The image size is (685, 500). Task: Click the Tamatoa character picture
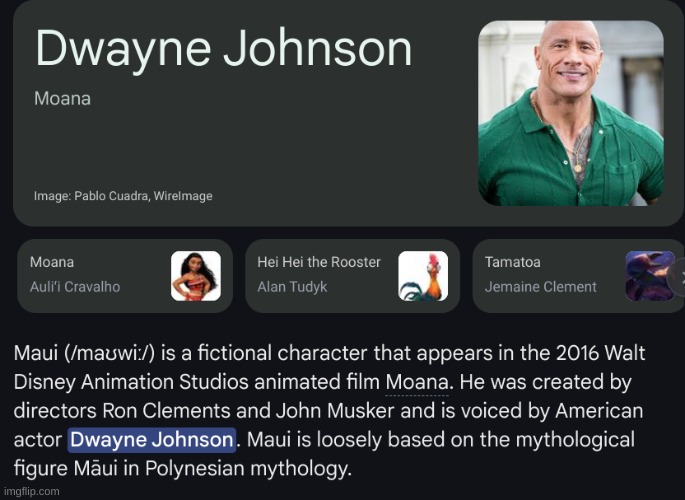650,276
